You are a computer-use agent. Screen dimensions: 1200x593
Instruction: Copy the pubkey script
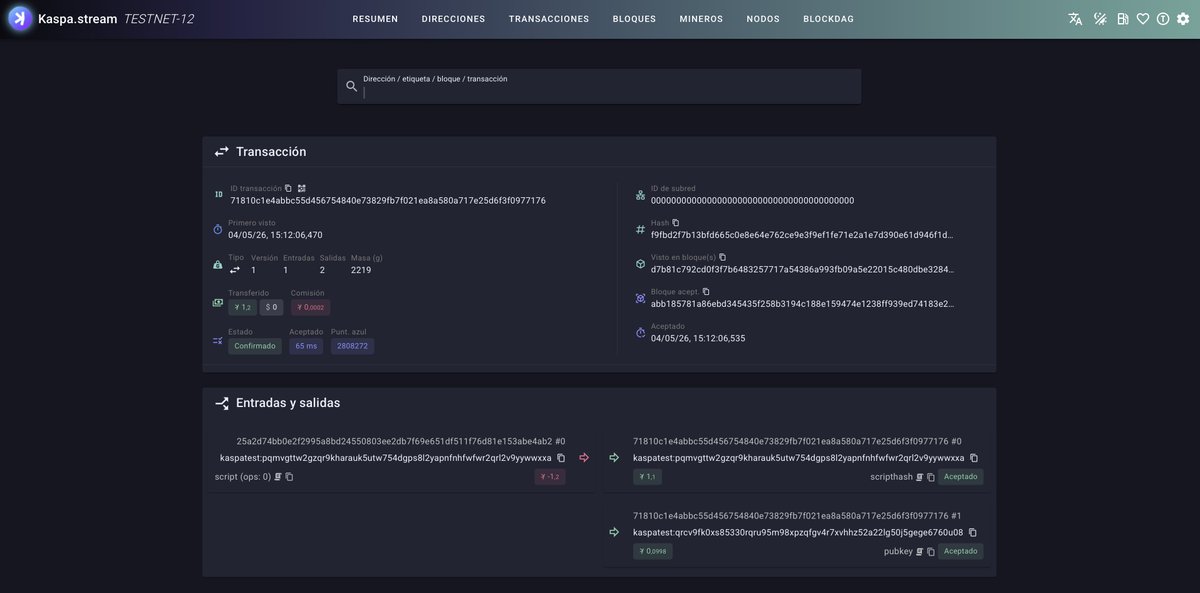point(930,552)
